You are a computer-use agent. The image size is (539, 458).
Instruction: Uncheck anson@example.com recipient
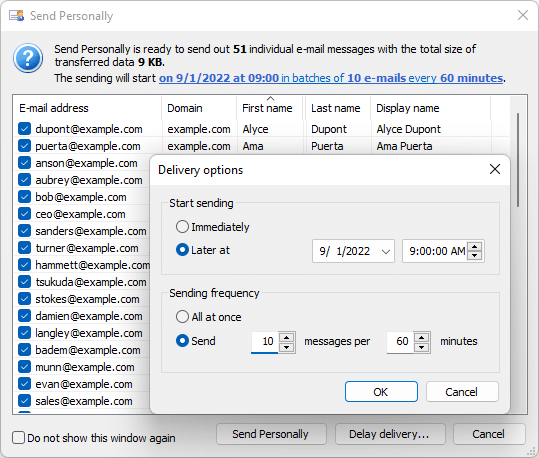click(24, 163)
